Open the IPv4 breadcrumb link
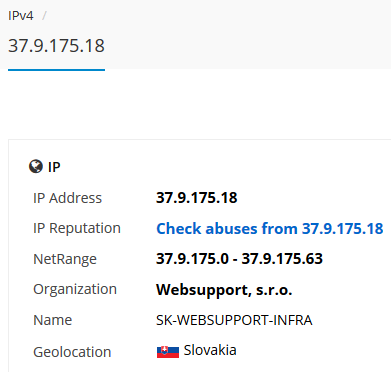391x372 pixels. [21, 16]
